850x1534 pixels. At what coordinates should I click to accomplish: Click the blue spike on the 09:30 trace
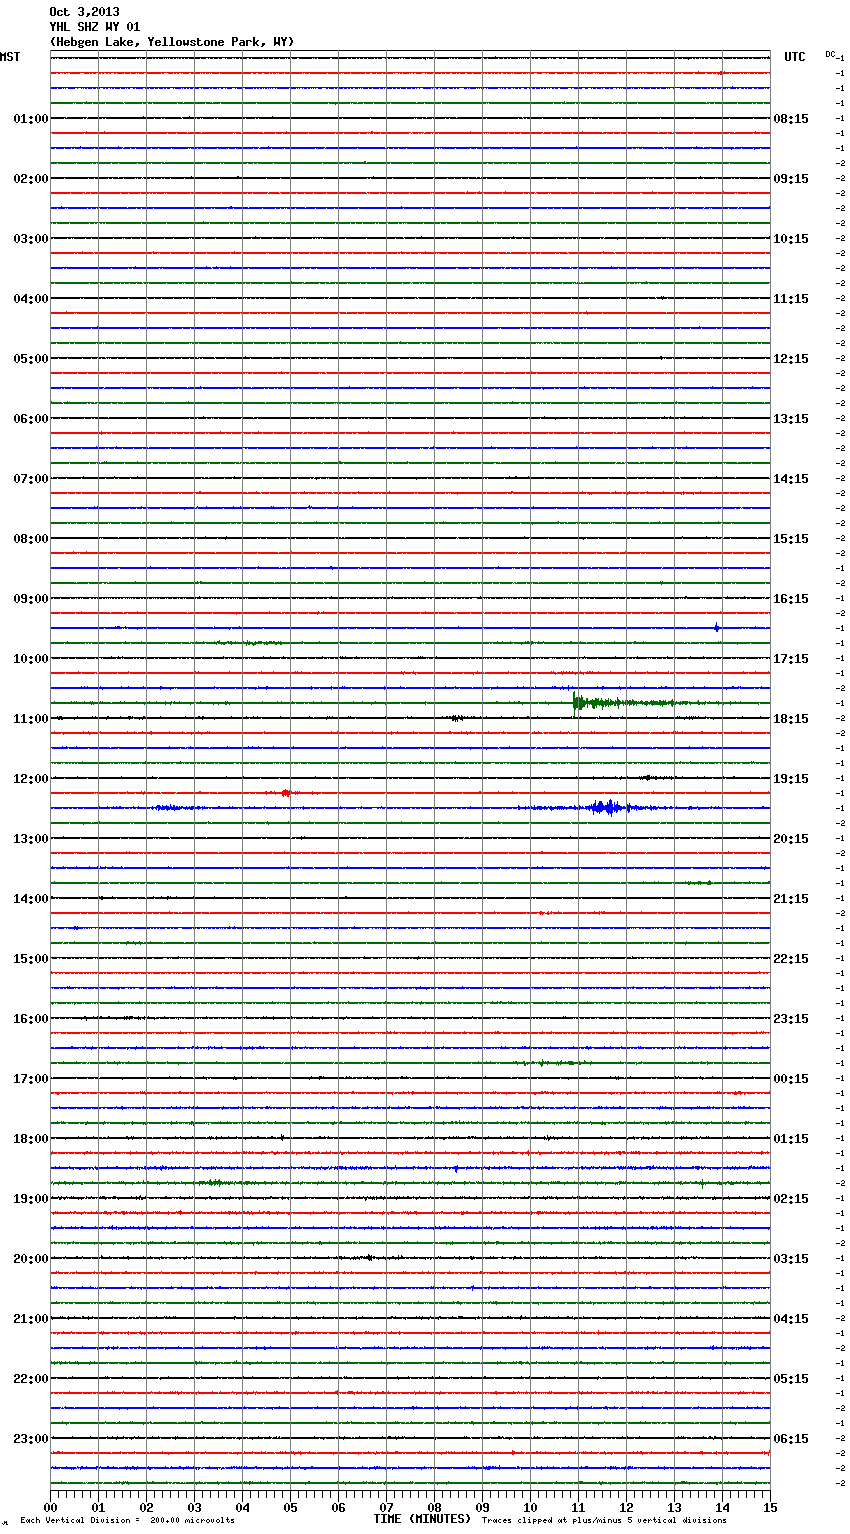[717, 627]
